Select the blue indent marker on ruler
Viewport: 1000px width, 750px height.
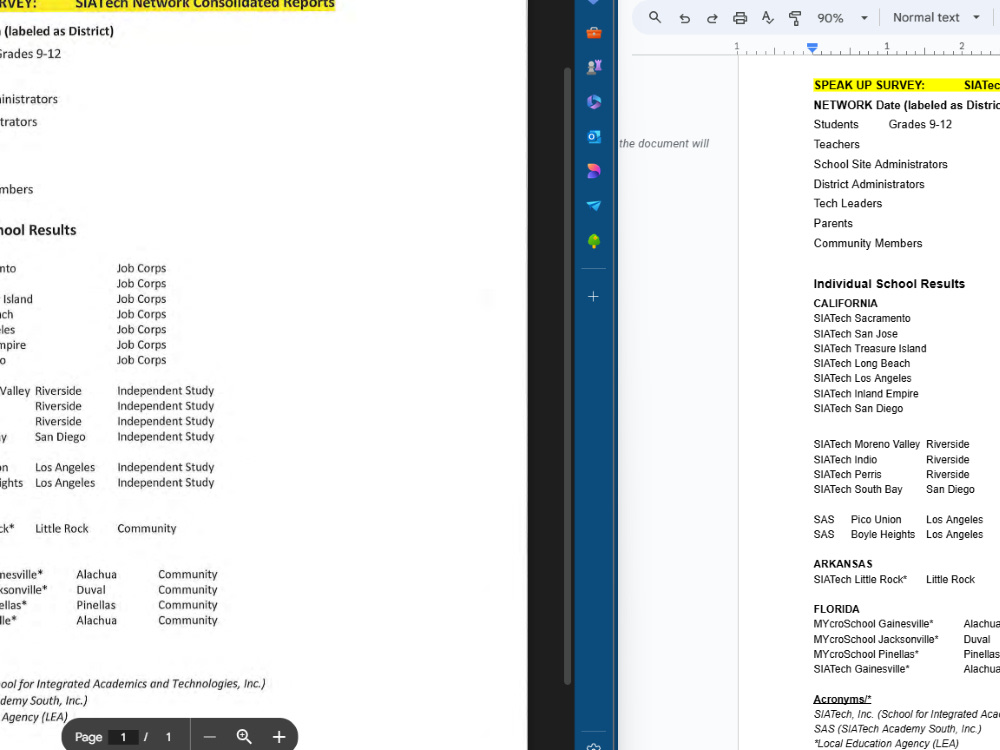812,48
